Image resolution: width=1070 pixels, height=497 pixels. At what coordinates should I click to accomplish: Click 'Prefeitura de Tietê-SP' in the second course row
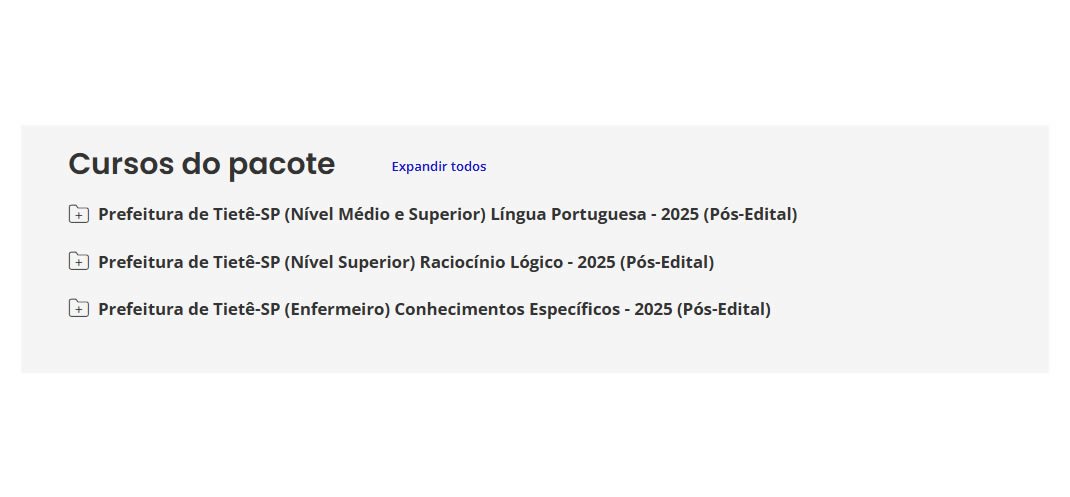(x=189, y=262)
